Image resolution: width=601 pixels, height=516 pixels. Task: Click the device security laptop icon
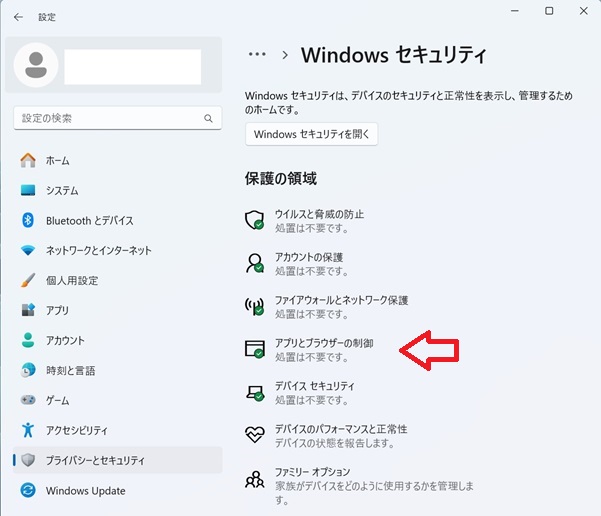255,393
